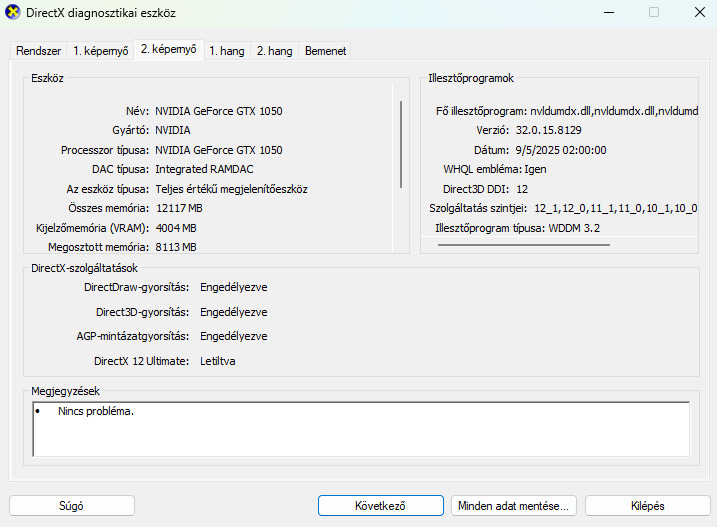Click the AGP-mintázatgyorsítás Engedélyezve value
Screen dimensions: 717x527
[x=234, y=336]
